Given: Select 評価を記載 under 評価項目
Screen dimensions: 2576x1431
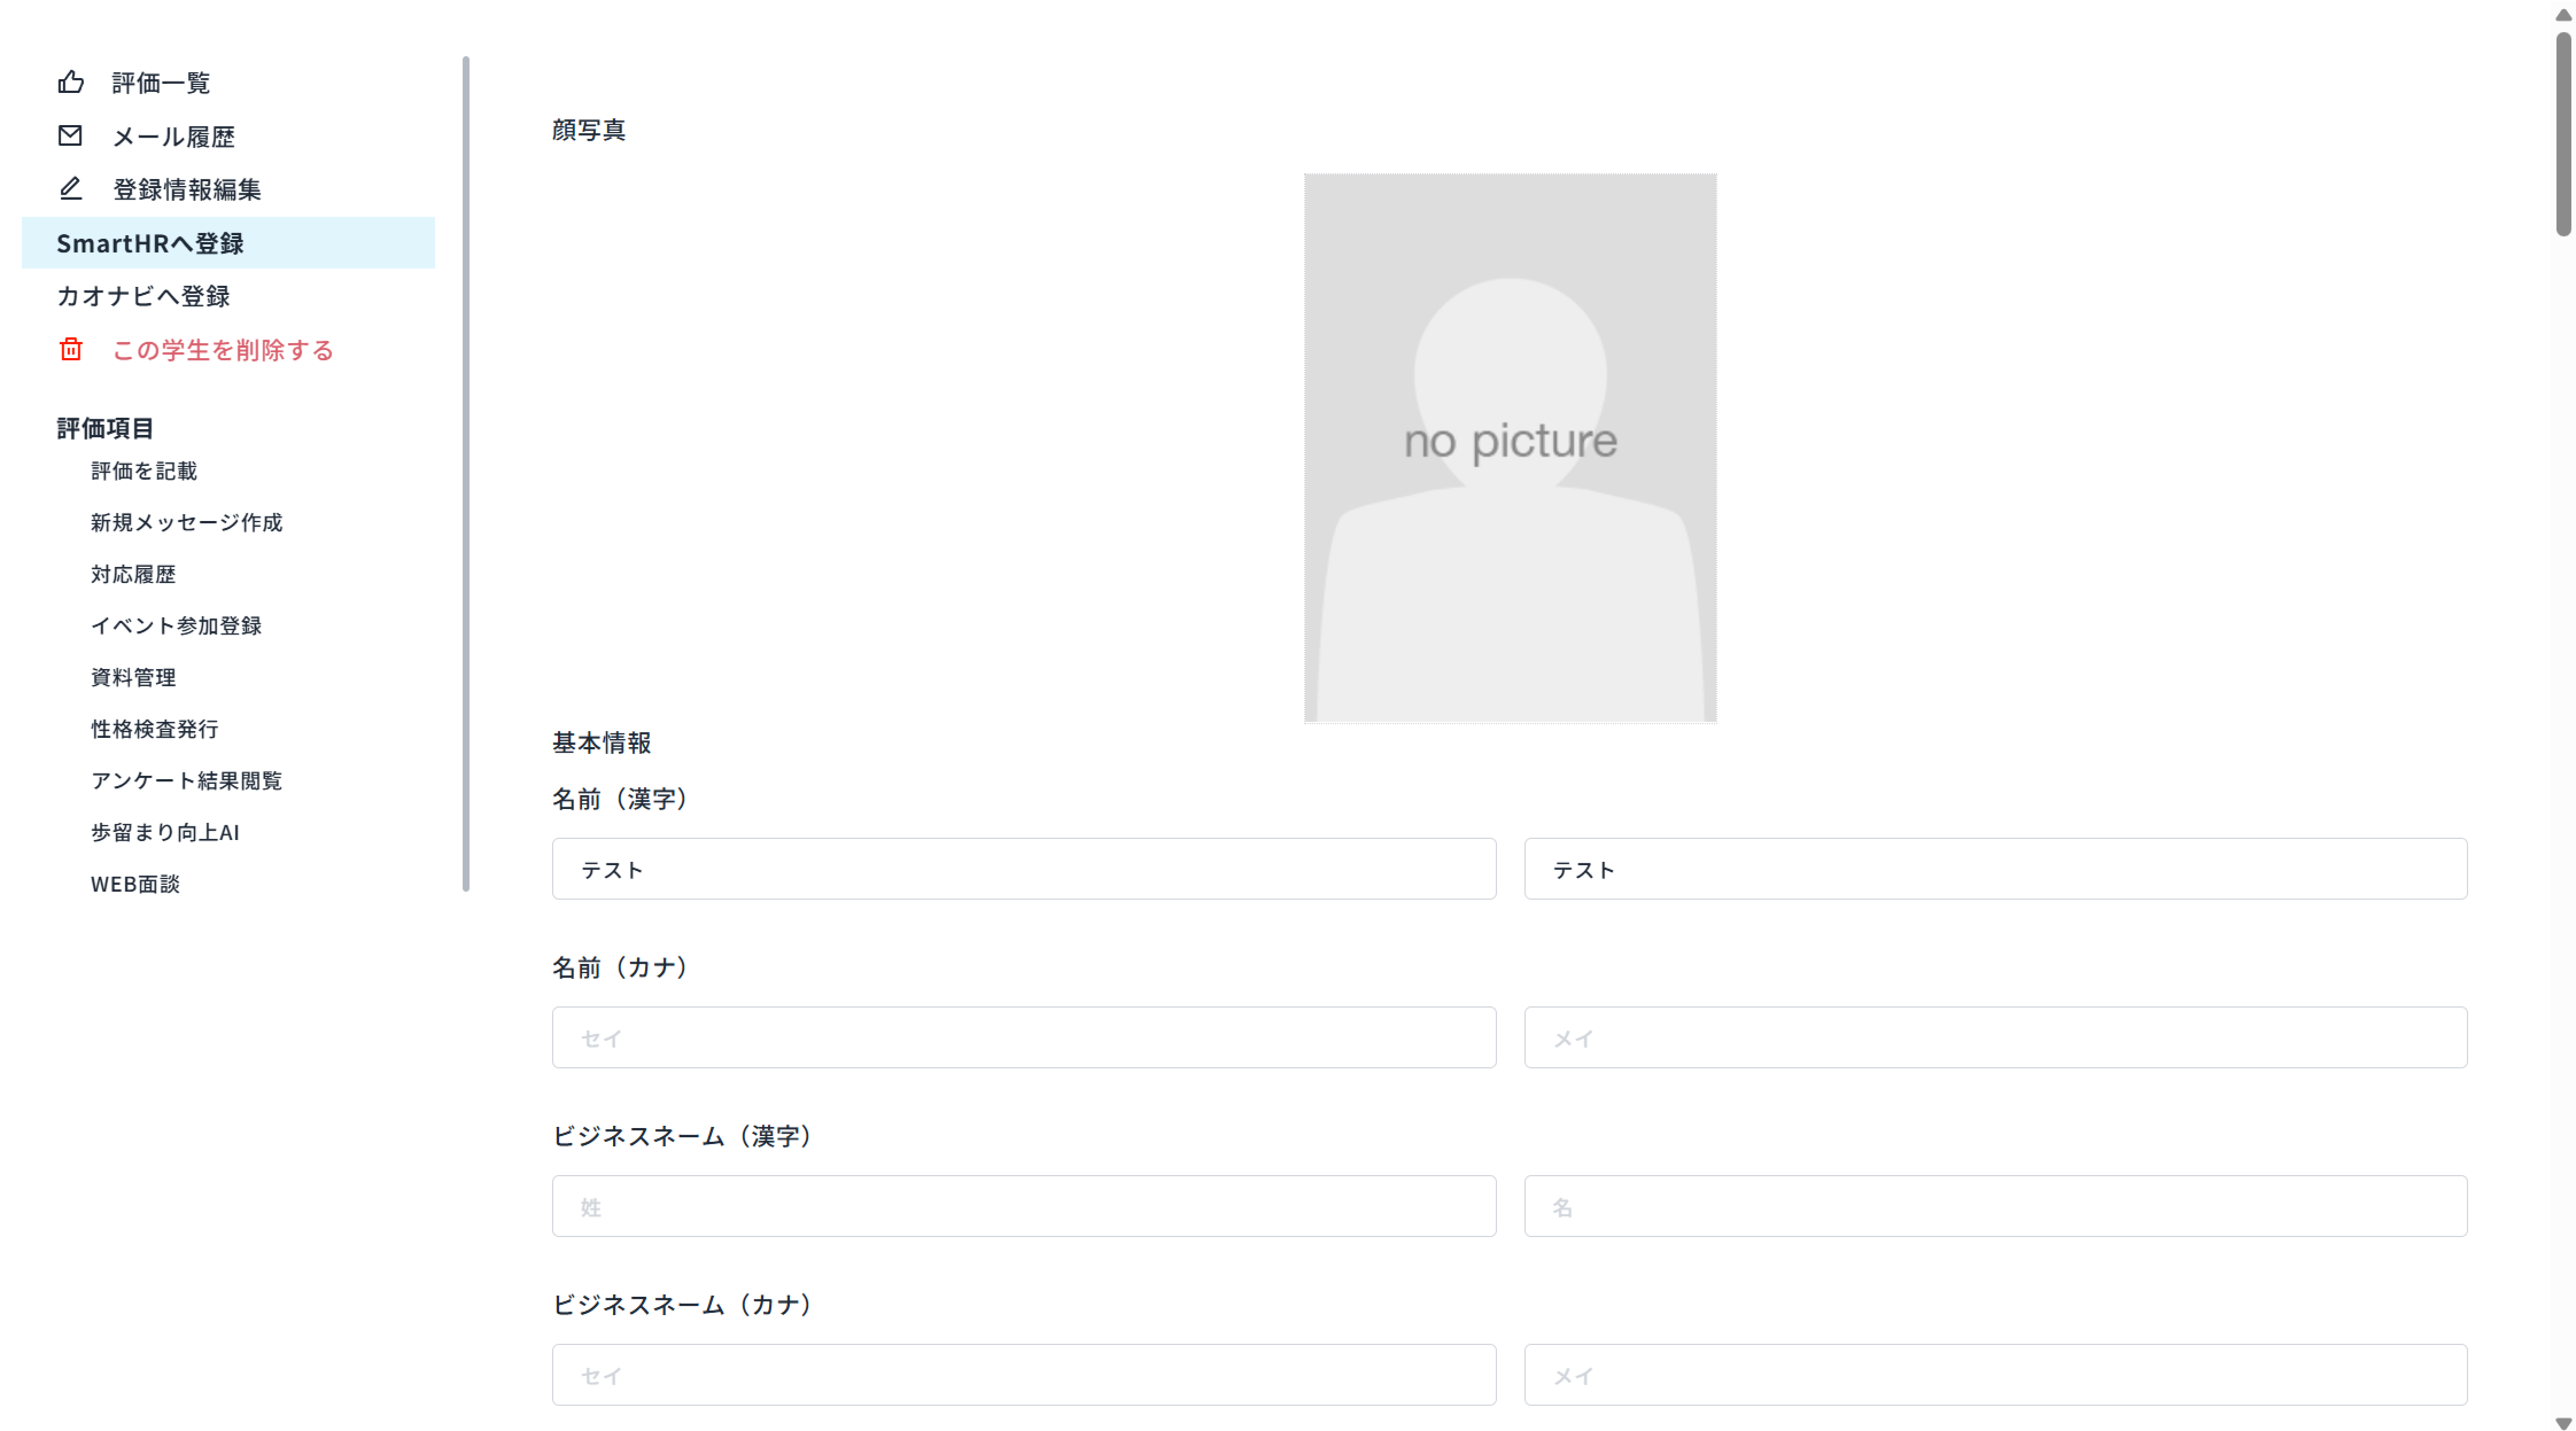Looking at the screenshot, I should click(x=144, y=471).
